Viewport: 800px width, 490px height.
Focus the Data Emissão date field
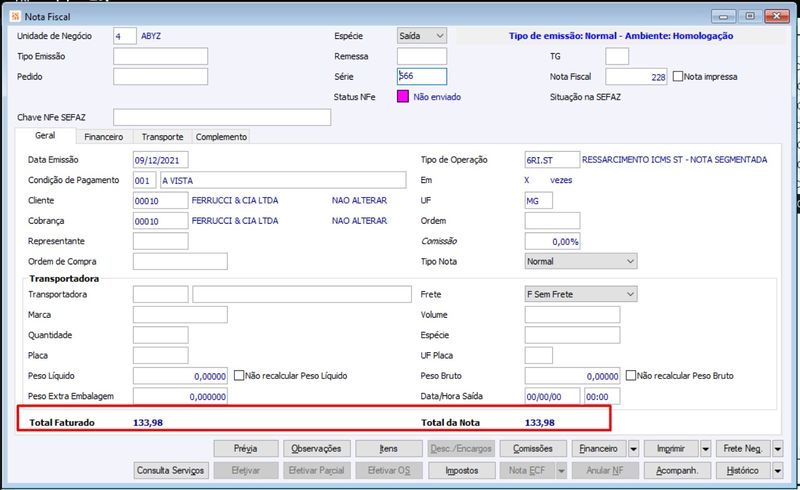[160, 160]
